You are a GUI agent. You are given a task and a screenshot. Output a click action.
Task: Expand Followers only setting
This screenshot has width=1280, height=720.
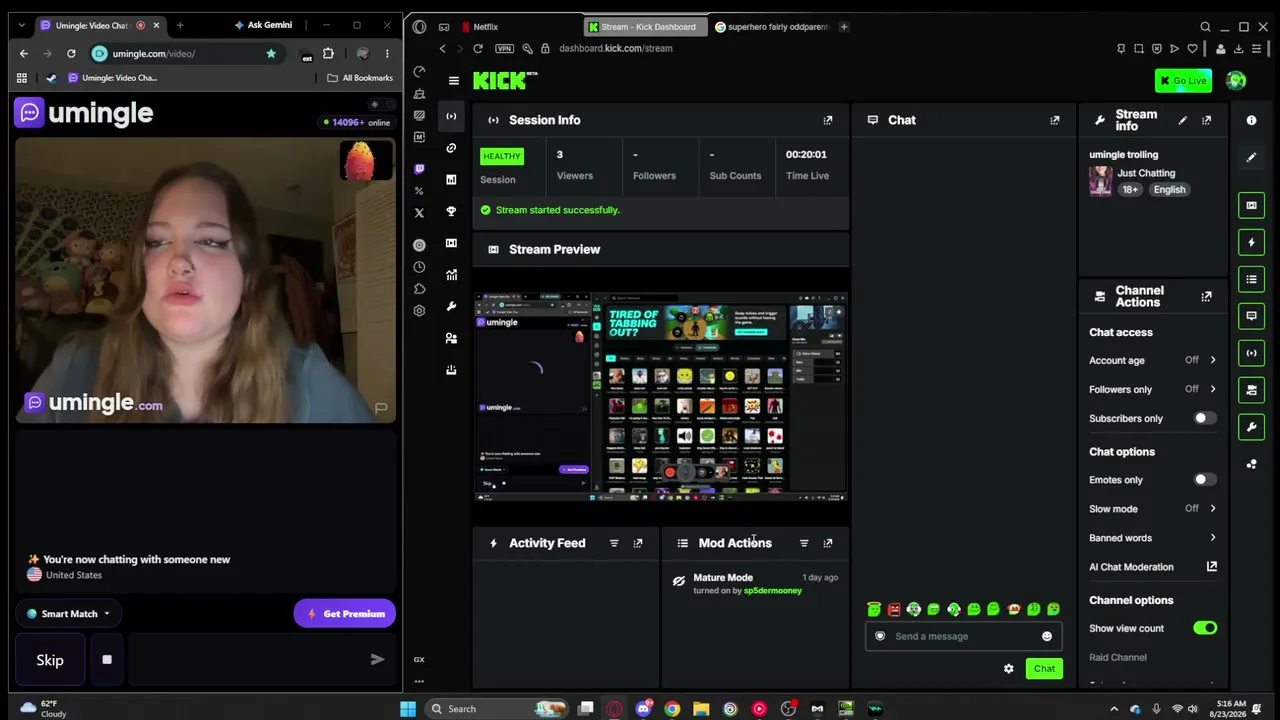click(1213, 389)
